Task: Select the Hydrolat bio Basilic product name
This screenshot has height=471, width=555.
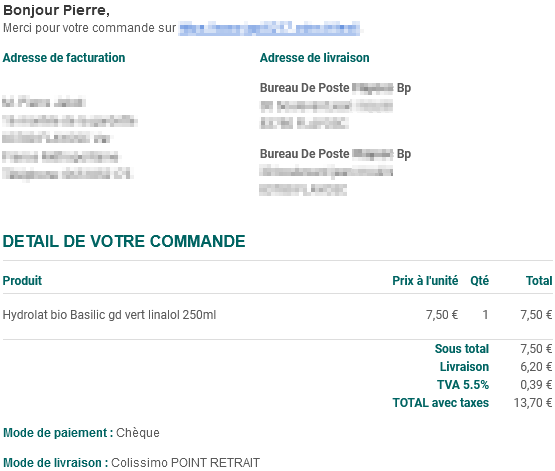Action: pos(109,315)
